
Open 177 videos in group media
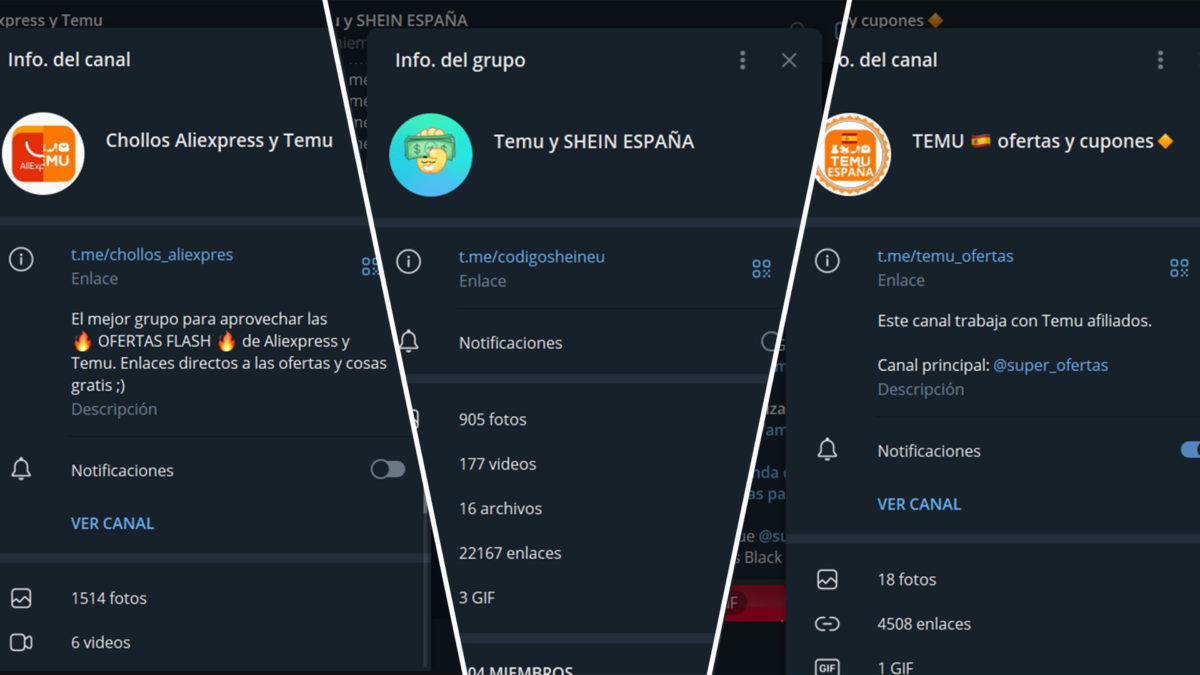498,464
